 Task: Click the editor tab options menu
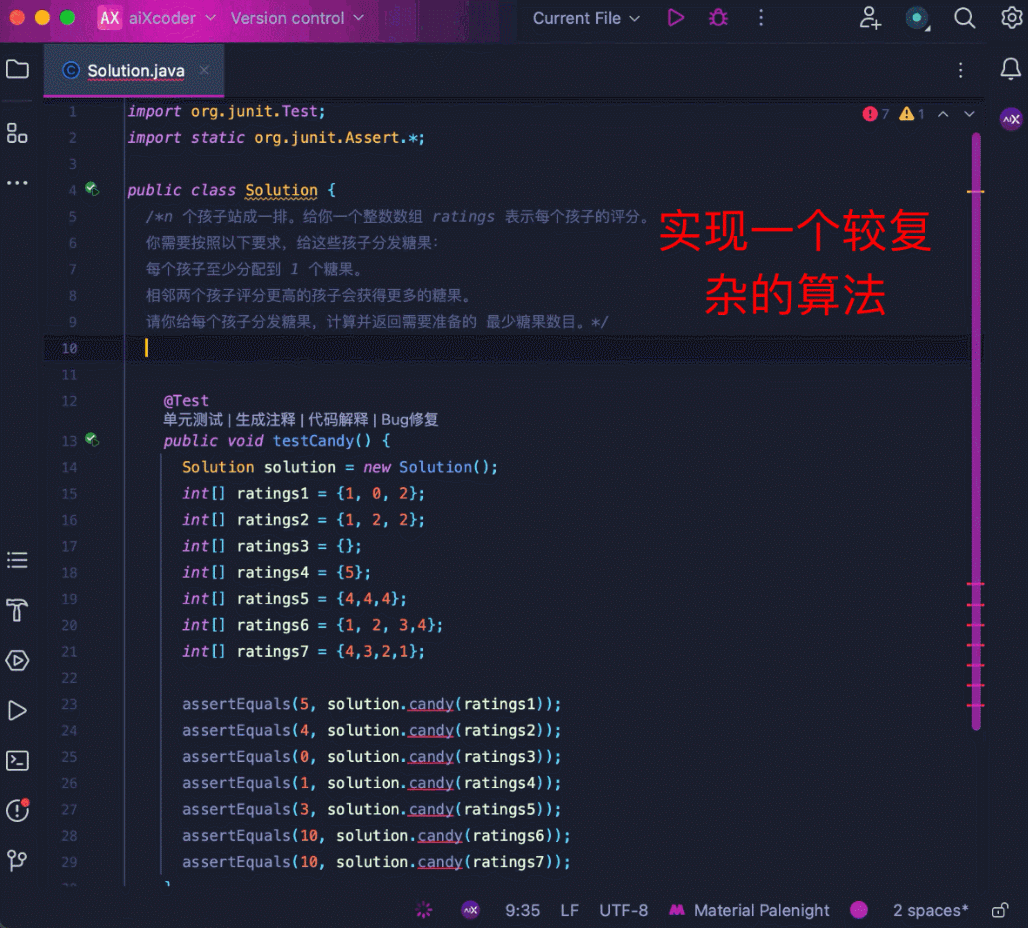point(960,70)
